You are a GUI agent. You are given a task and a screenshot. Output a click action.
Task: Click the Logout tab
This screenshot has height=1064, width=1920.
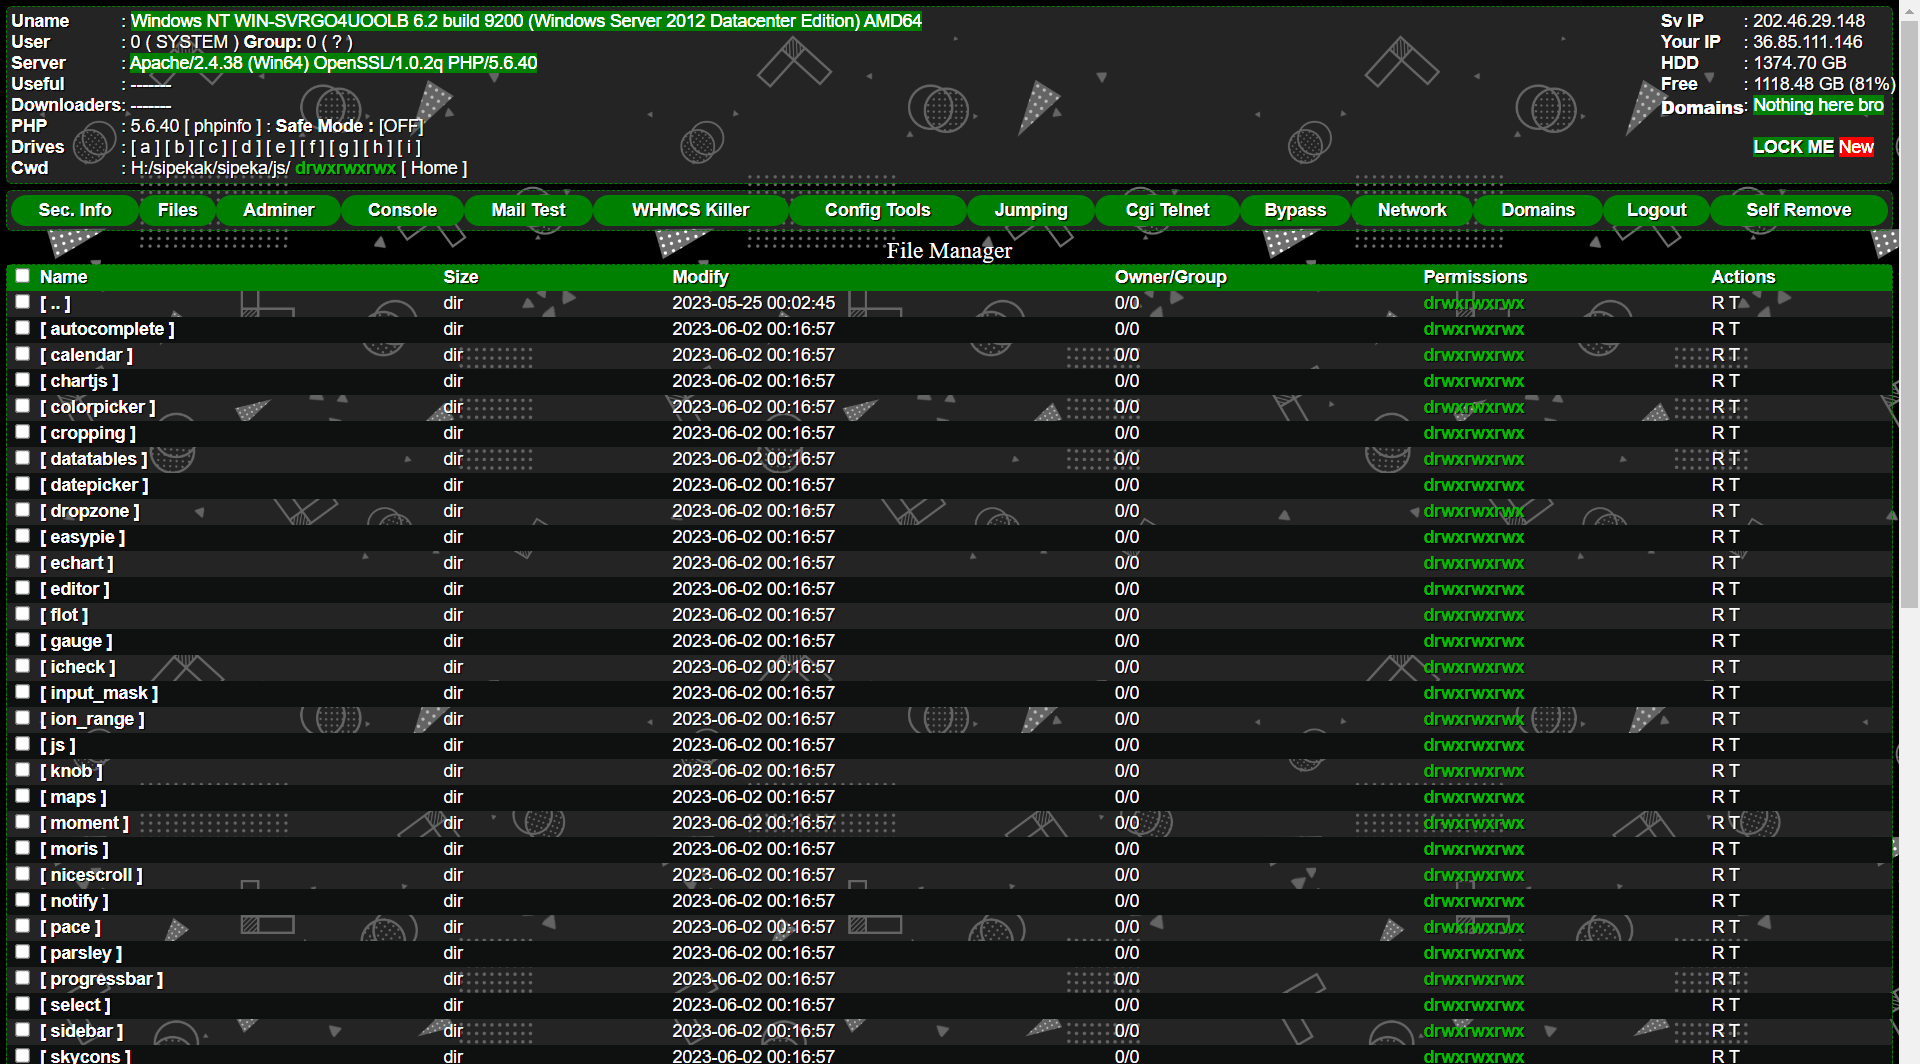click(1656, 210)
